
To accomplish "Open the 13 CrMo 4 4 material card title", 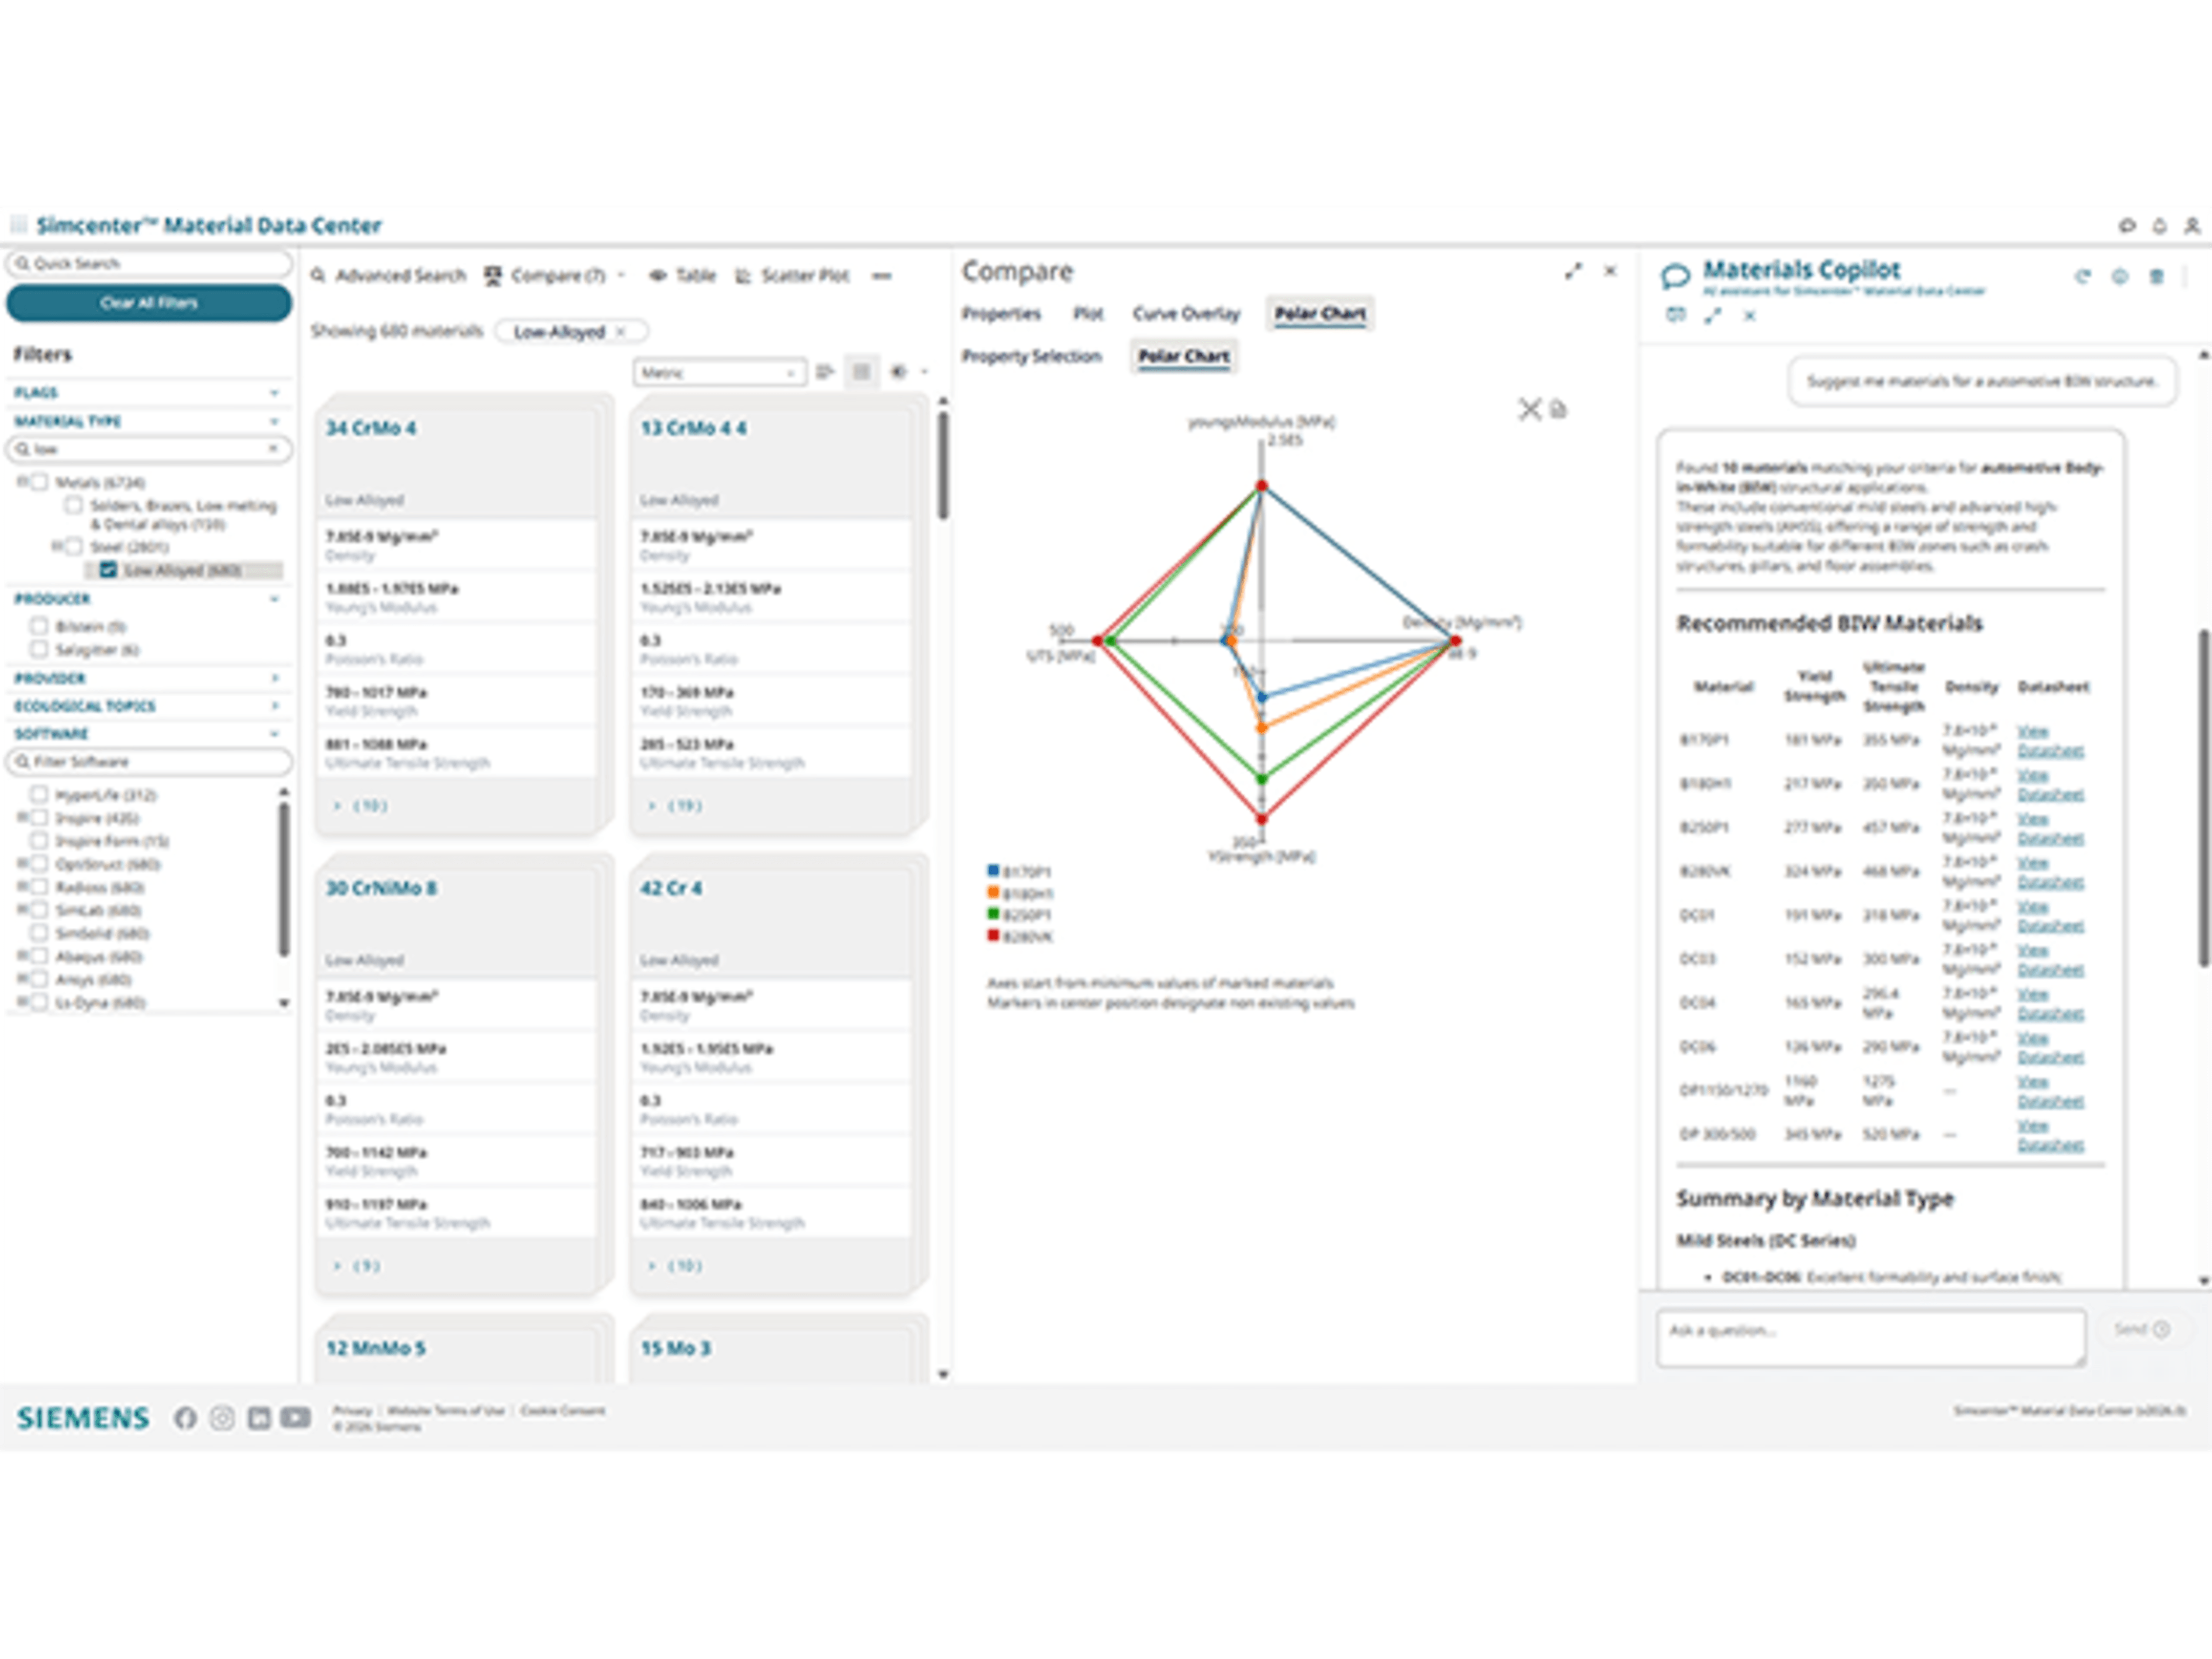I will (693, 428).
